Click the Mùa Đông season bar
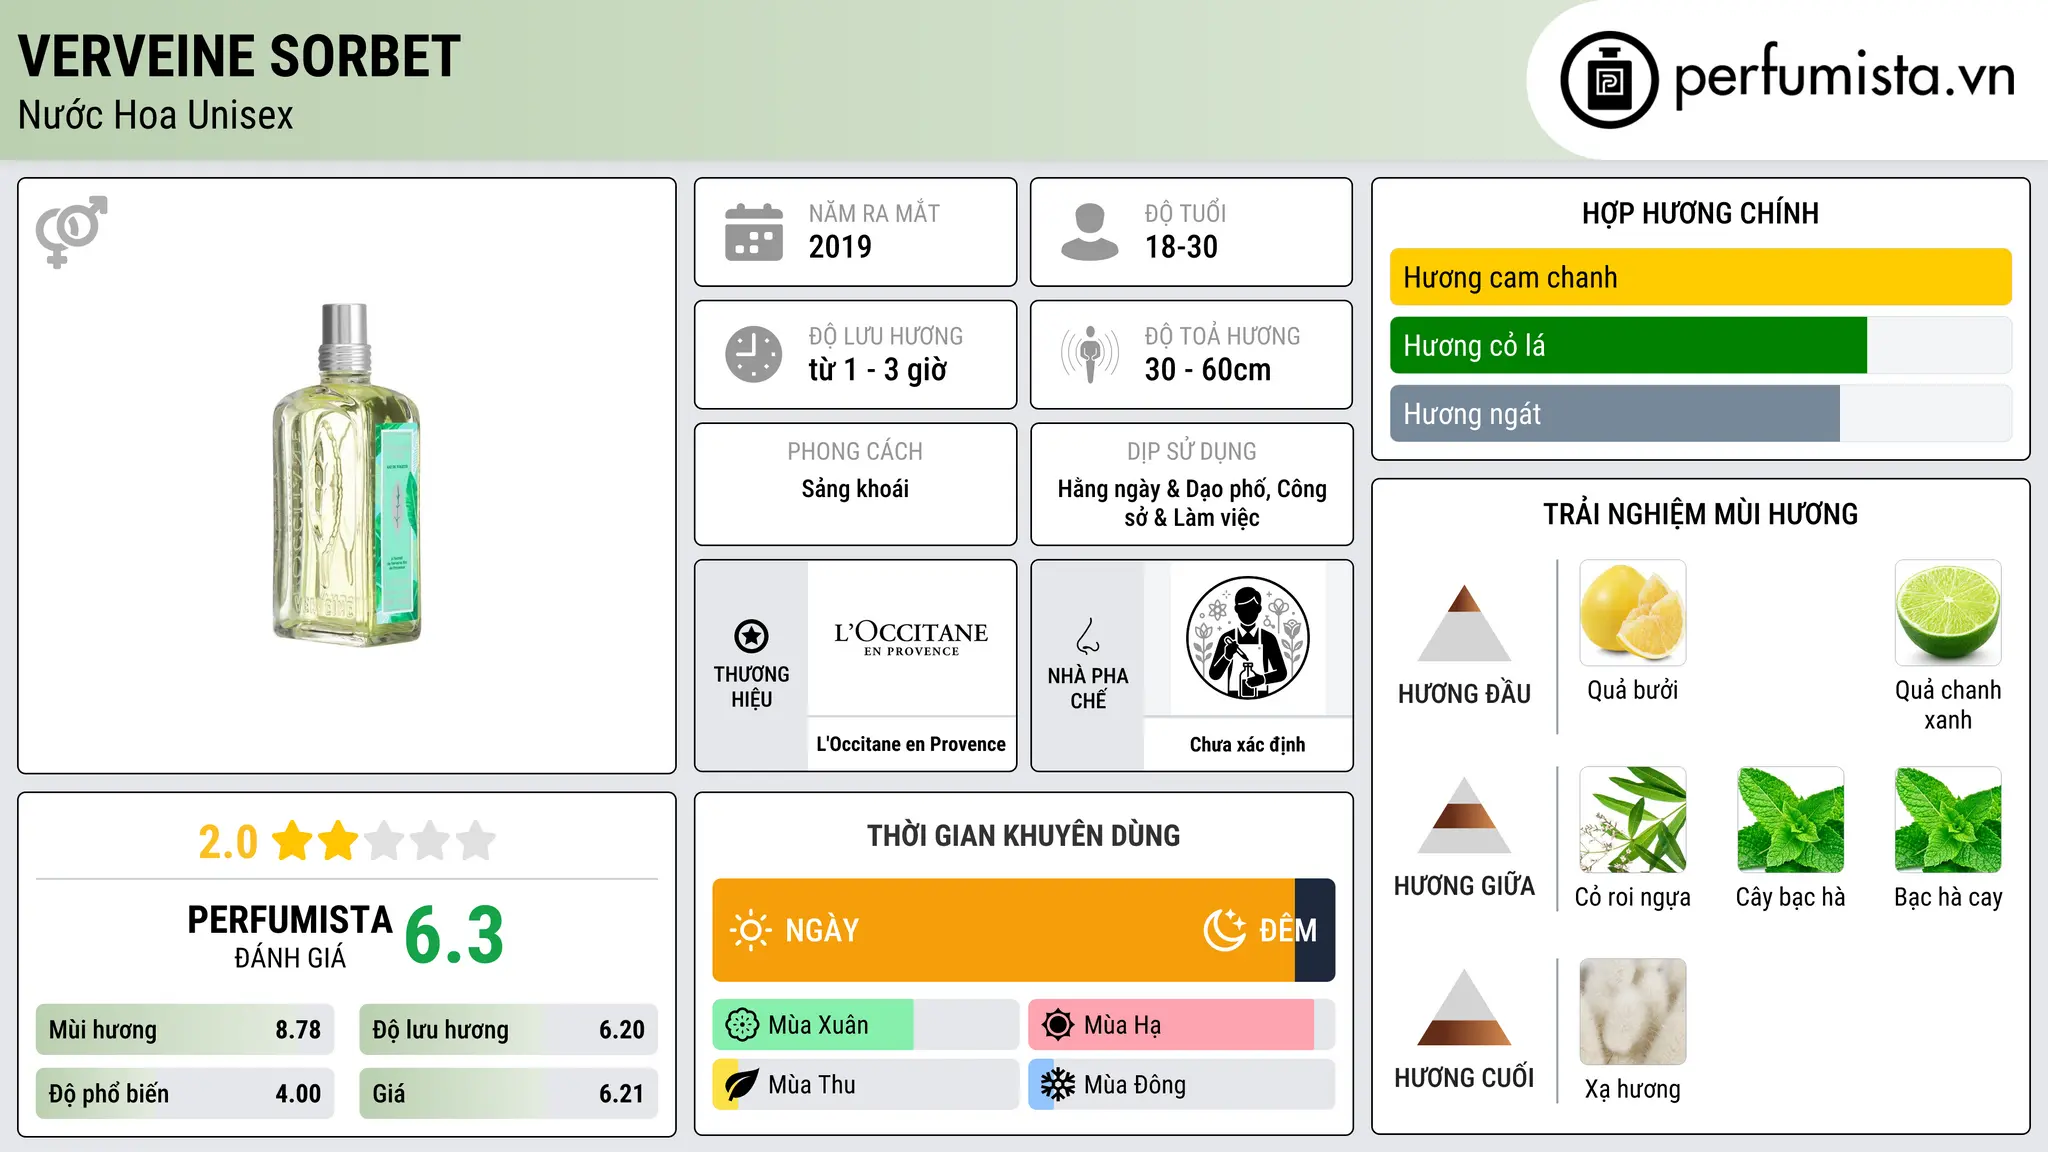2048x1152 pixels. (x=1181, y=1085)
